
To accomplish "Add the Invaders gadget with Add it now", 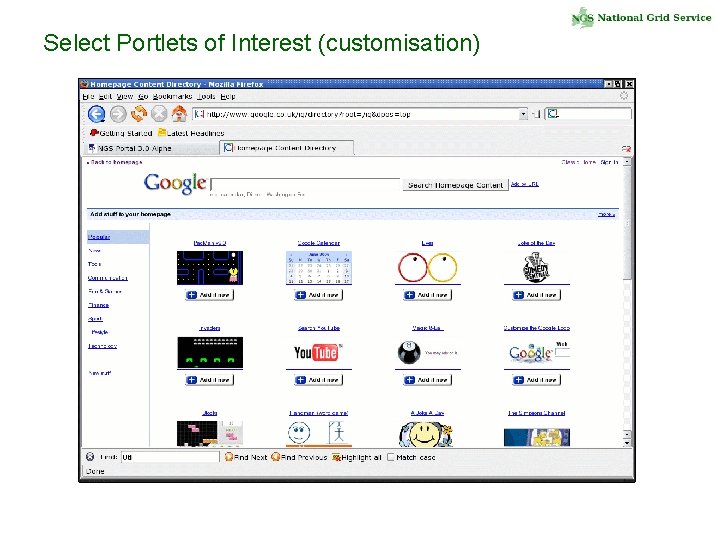I will pyautogui.click(x=210, y=380).
